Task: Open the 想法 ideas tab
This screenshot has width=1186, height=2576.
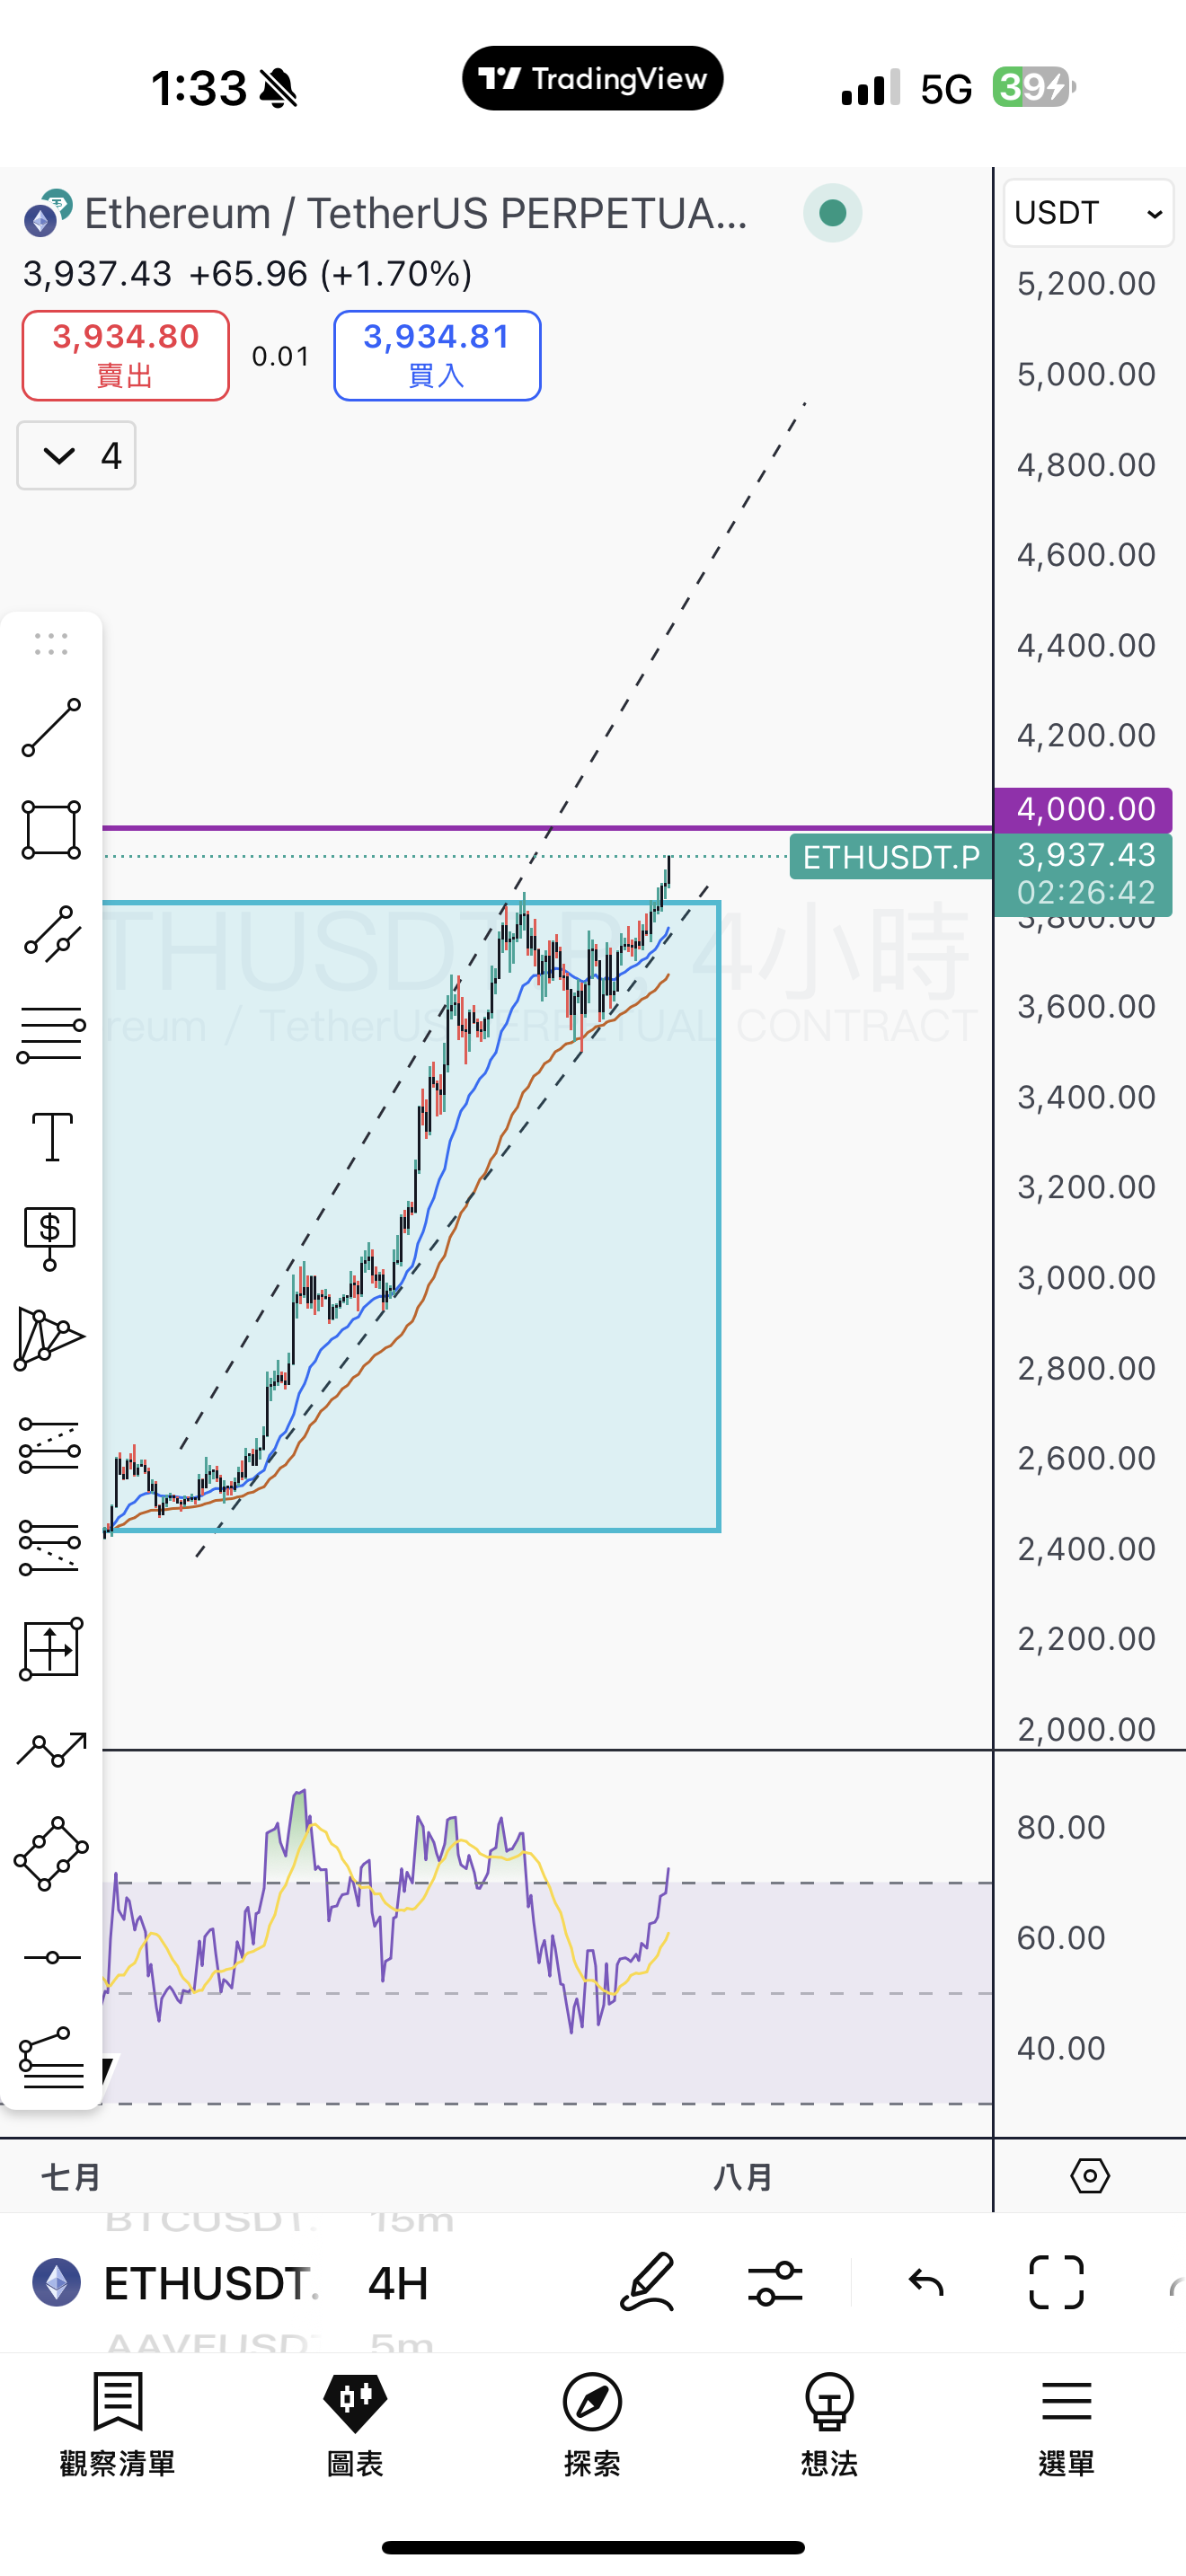Action: click(x=829, y=2425)
